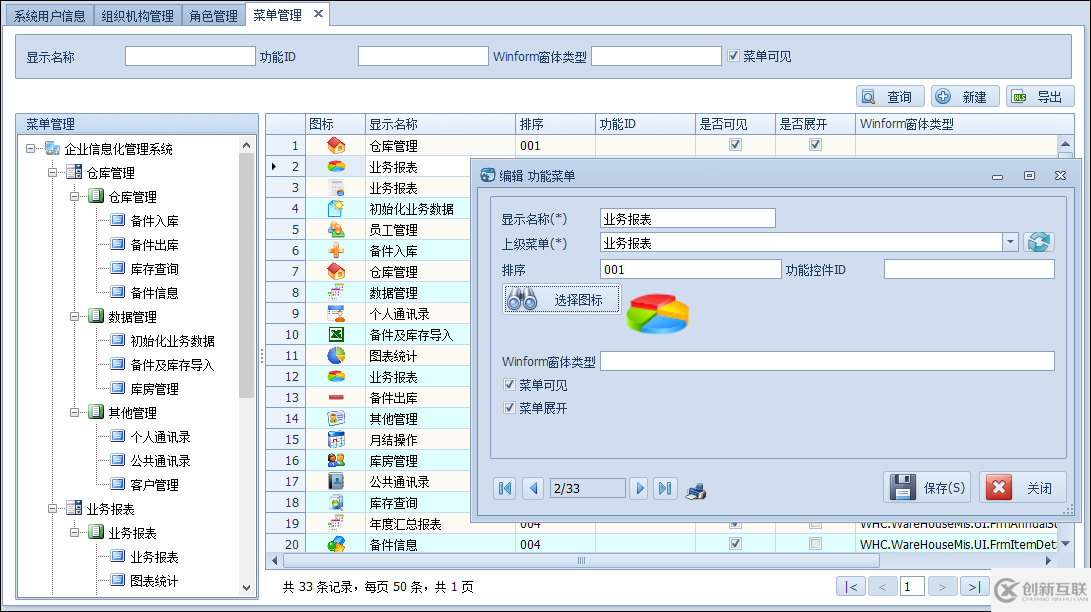Image resolution: width=1091 pixels, height=612 pixels.
Task: Click the Excel icon for 备件及库存导入
Action: [x=336, y=335]
